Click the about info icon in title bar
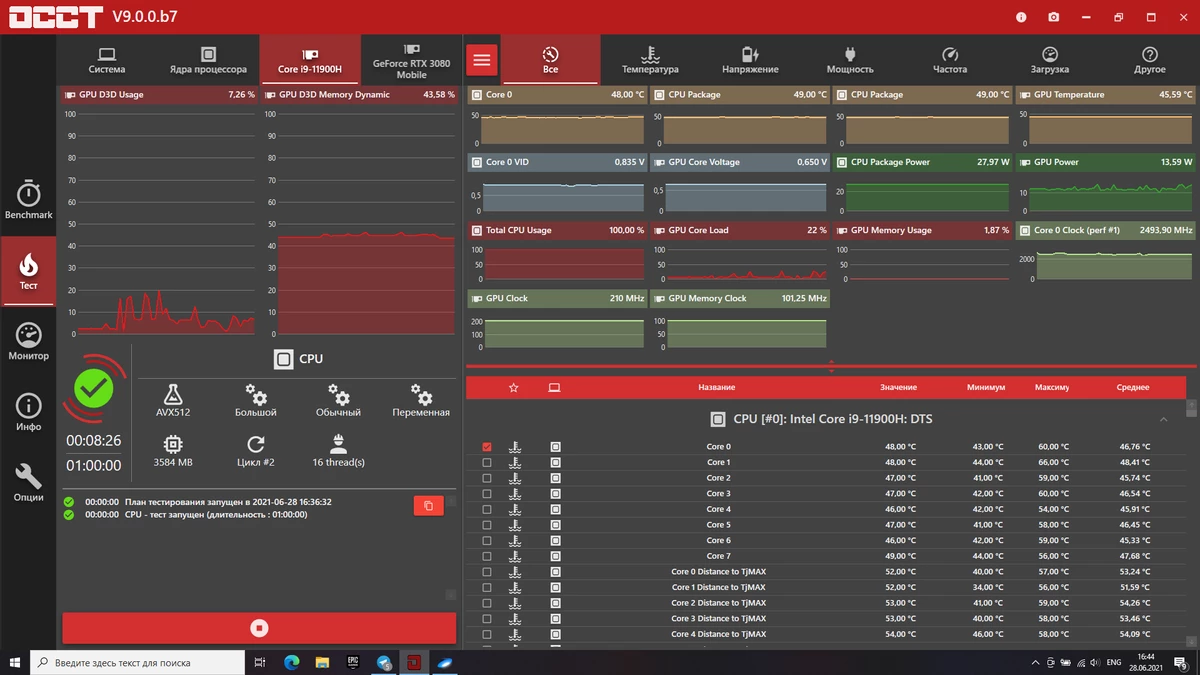The height and width of the screenshot is (675, 1200). [1021, 17]
